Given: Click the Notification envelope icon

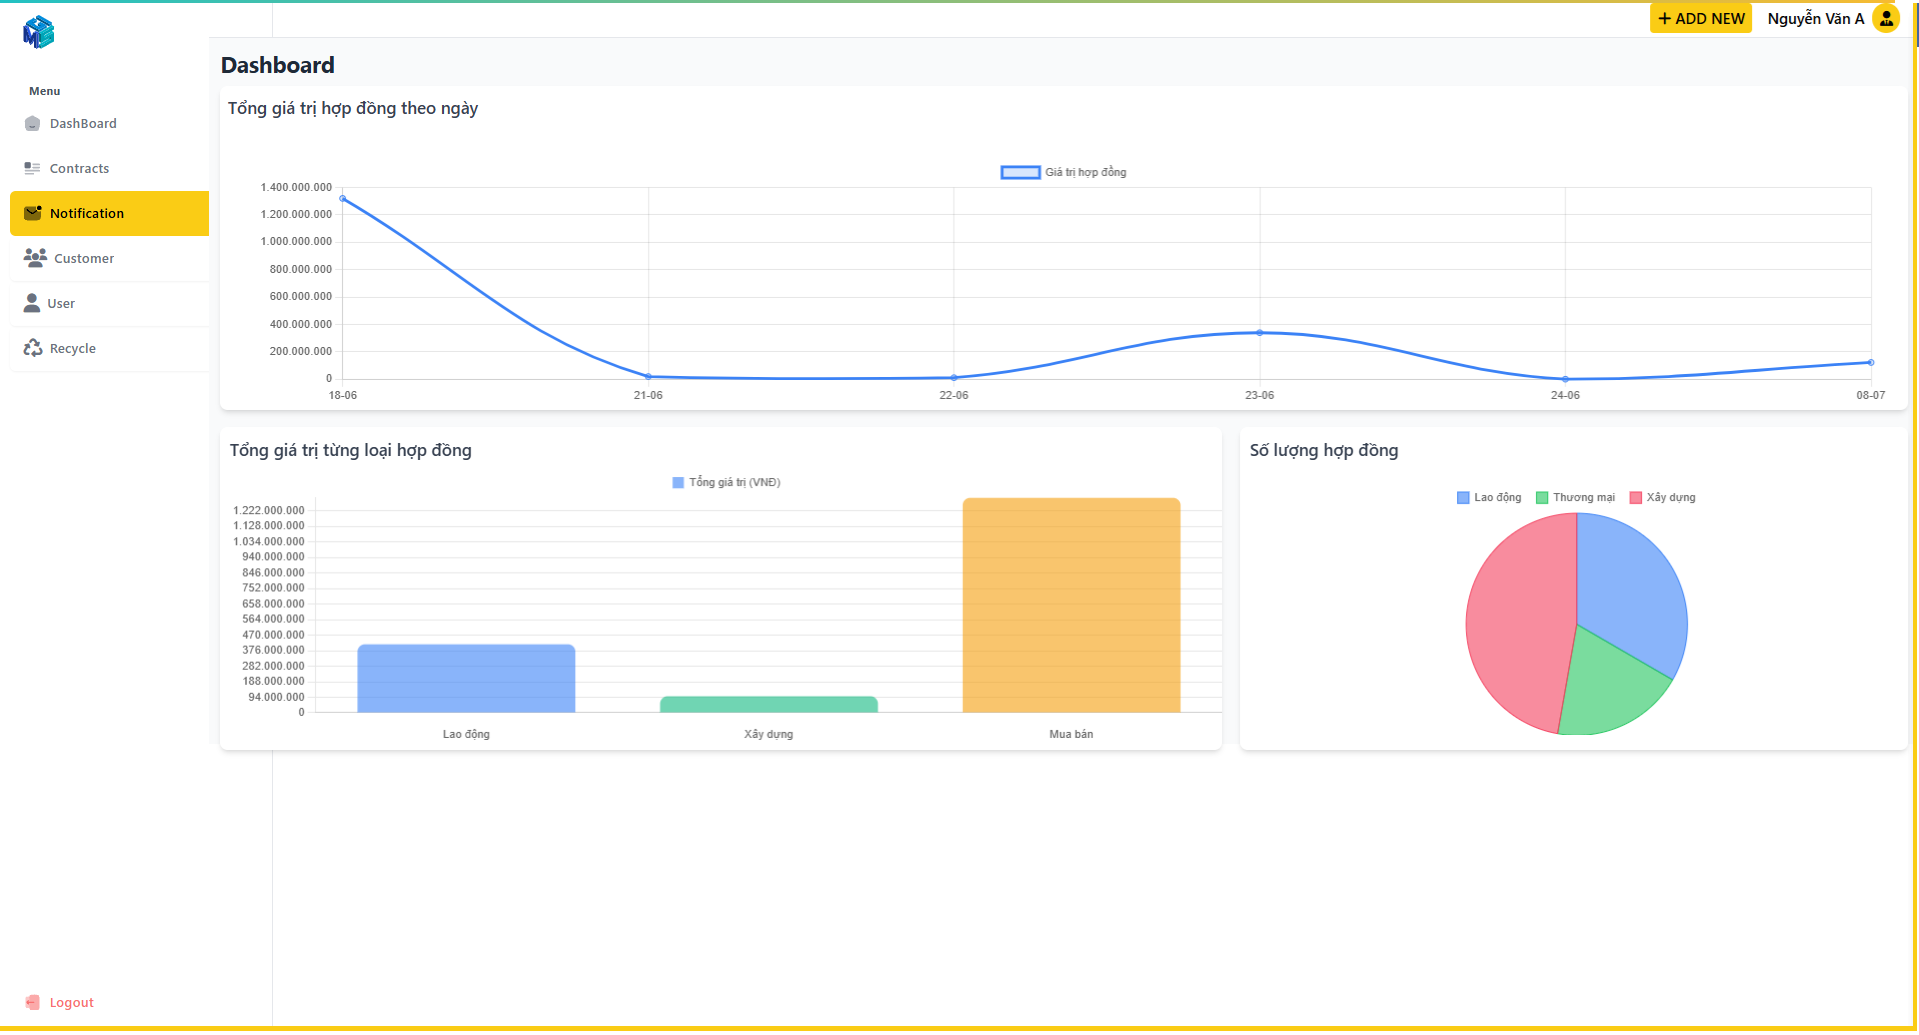Looking at the screenshot, I should pos(32,213).
